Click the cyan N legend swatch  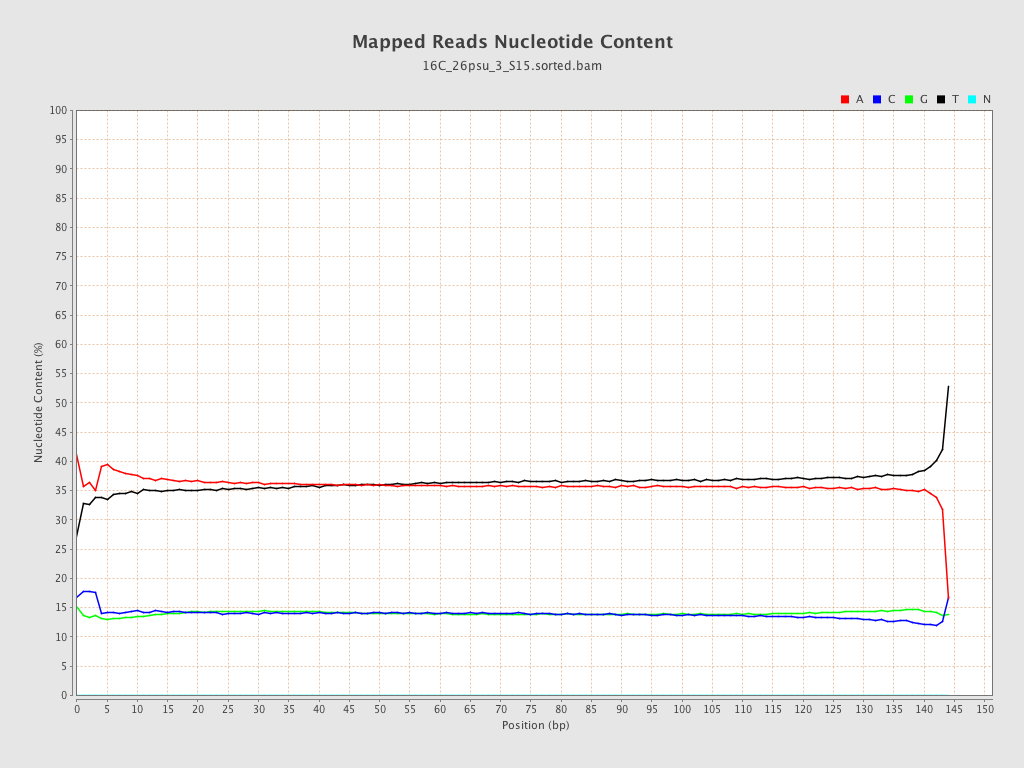coord(972,99)
